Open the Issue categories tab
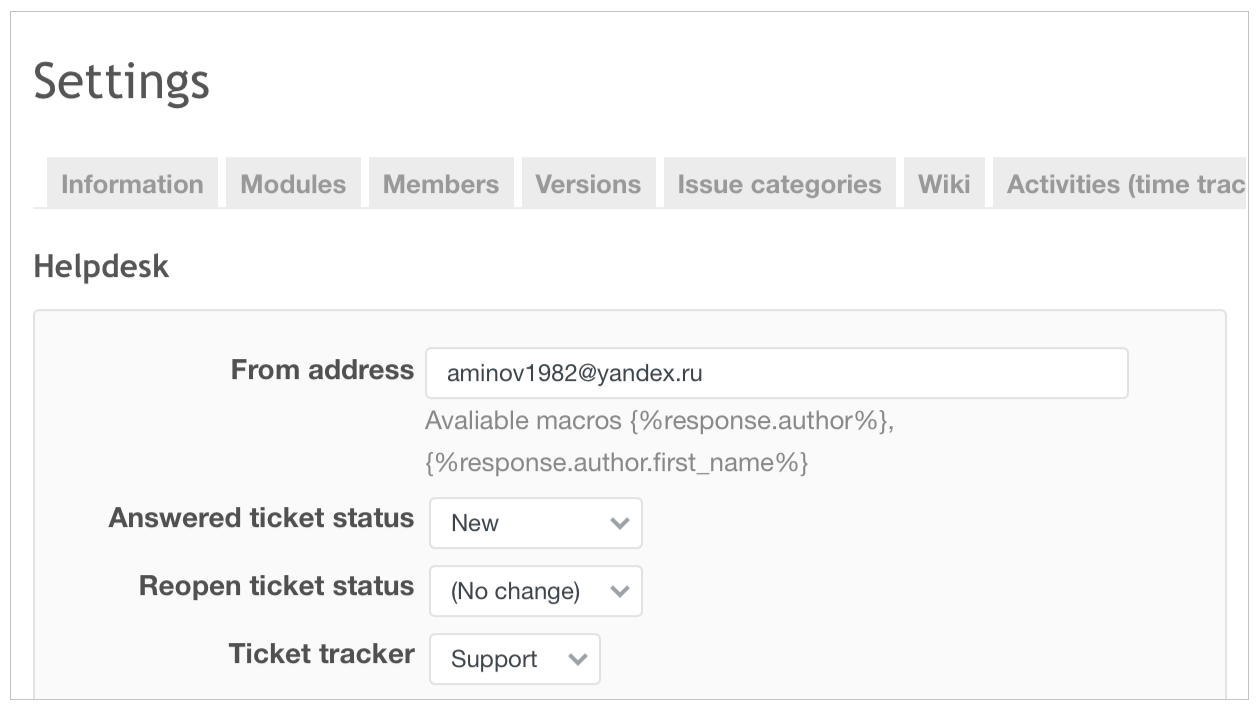1260x712 pixels. click(x=779, y=183)
